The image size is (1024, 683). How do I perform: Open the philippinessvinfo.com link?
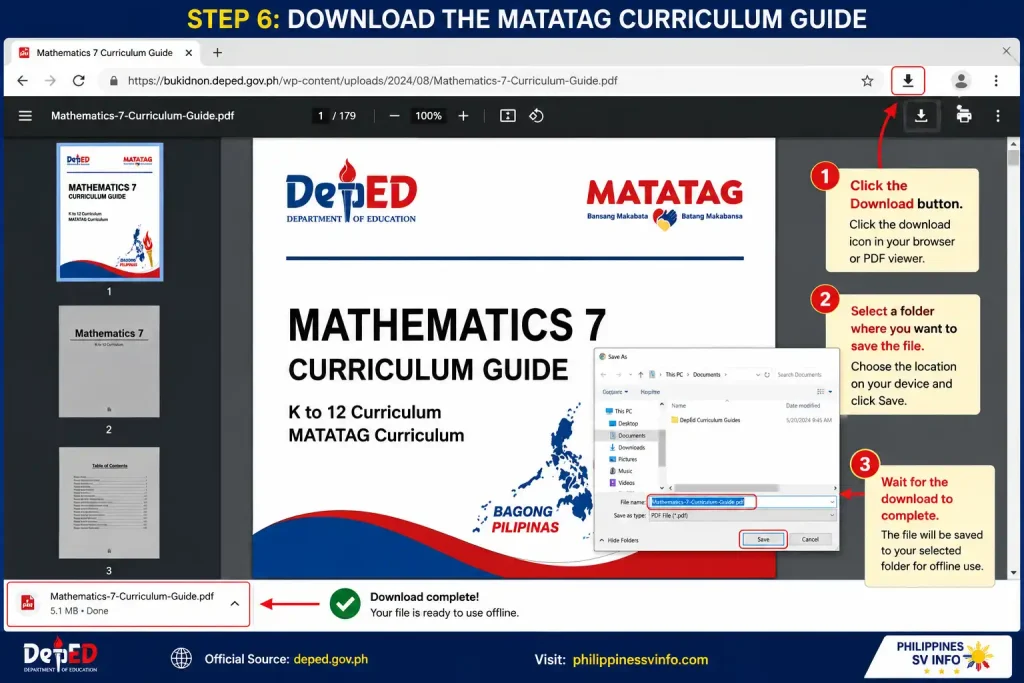click(x=640, y=659)
